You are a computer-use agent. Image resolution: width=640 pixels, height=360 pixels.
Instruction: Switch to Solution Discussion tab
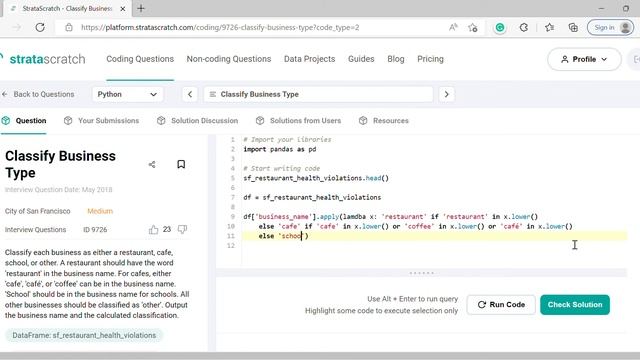tap(198, 121)
